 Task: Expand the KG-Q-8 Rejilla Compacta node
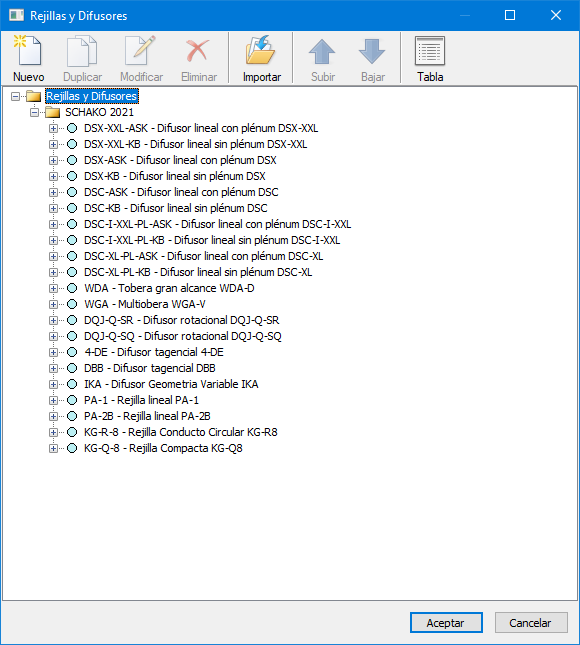(x=53, y=448)
